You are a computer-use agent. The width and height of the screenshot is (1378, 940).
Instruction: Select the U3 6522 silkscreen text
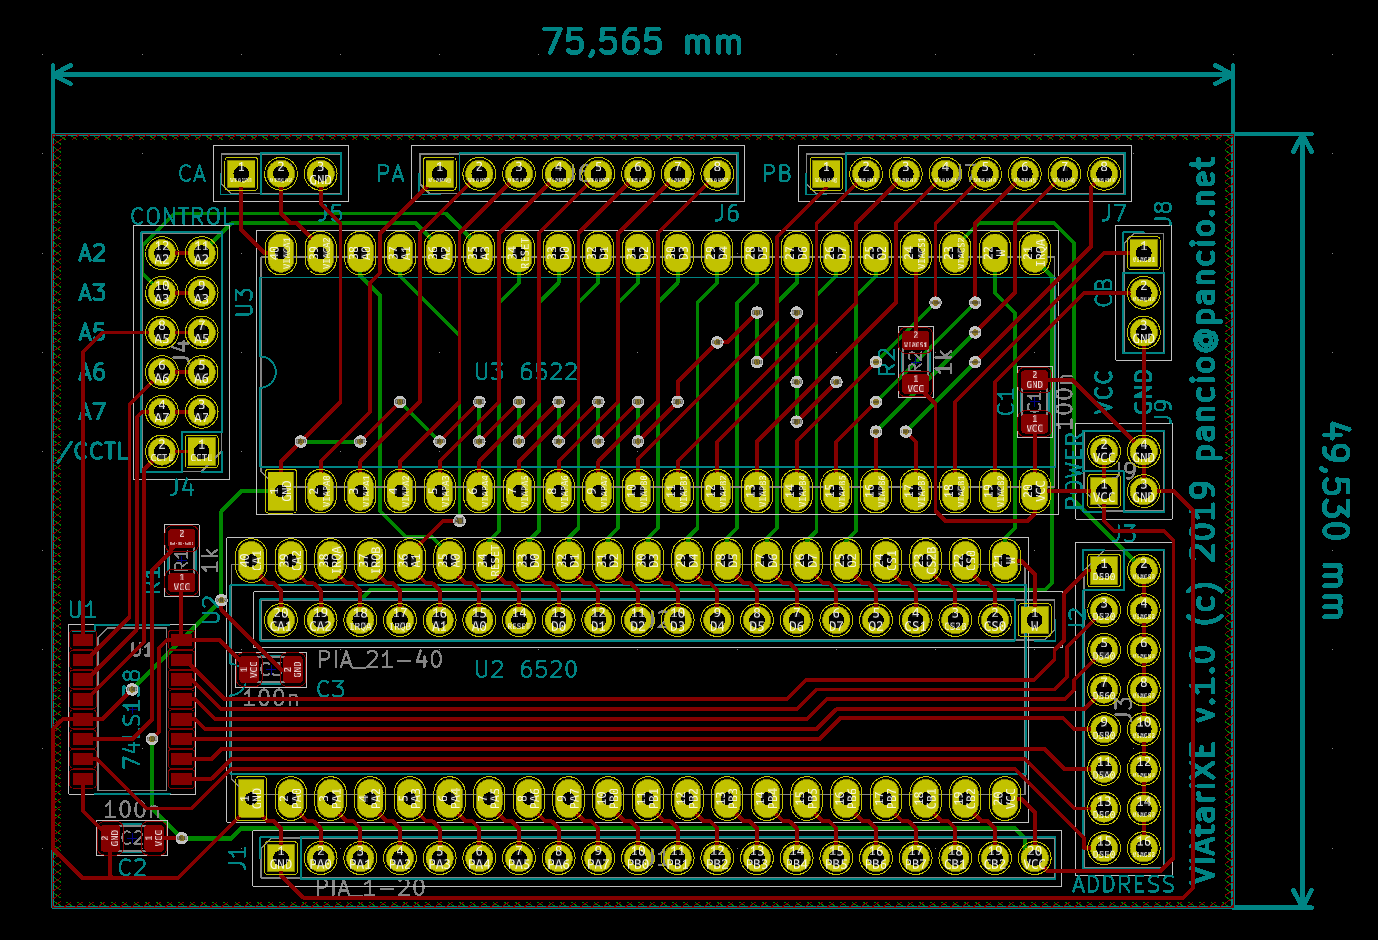click(x=526, y=372)
